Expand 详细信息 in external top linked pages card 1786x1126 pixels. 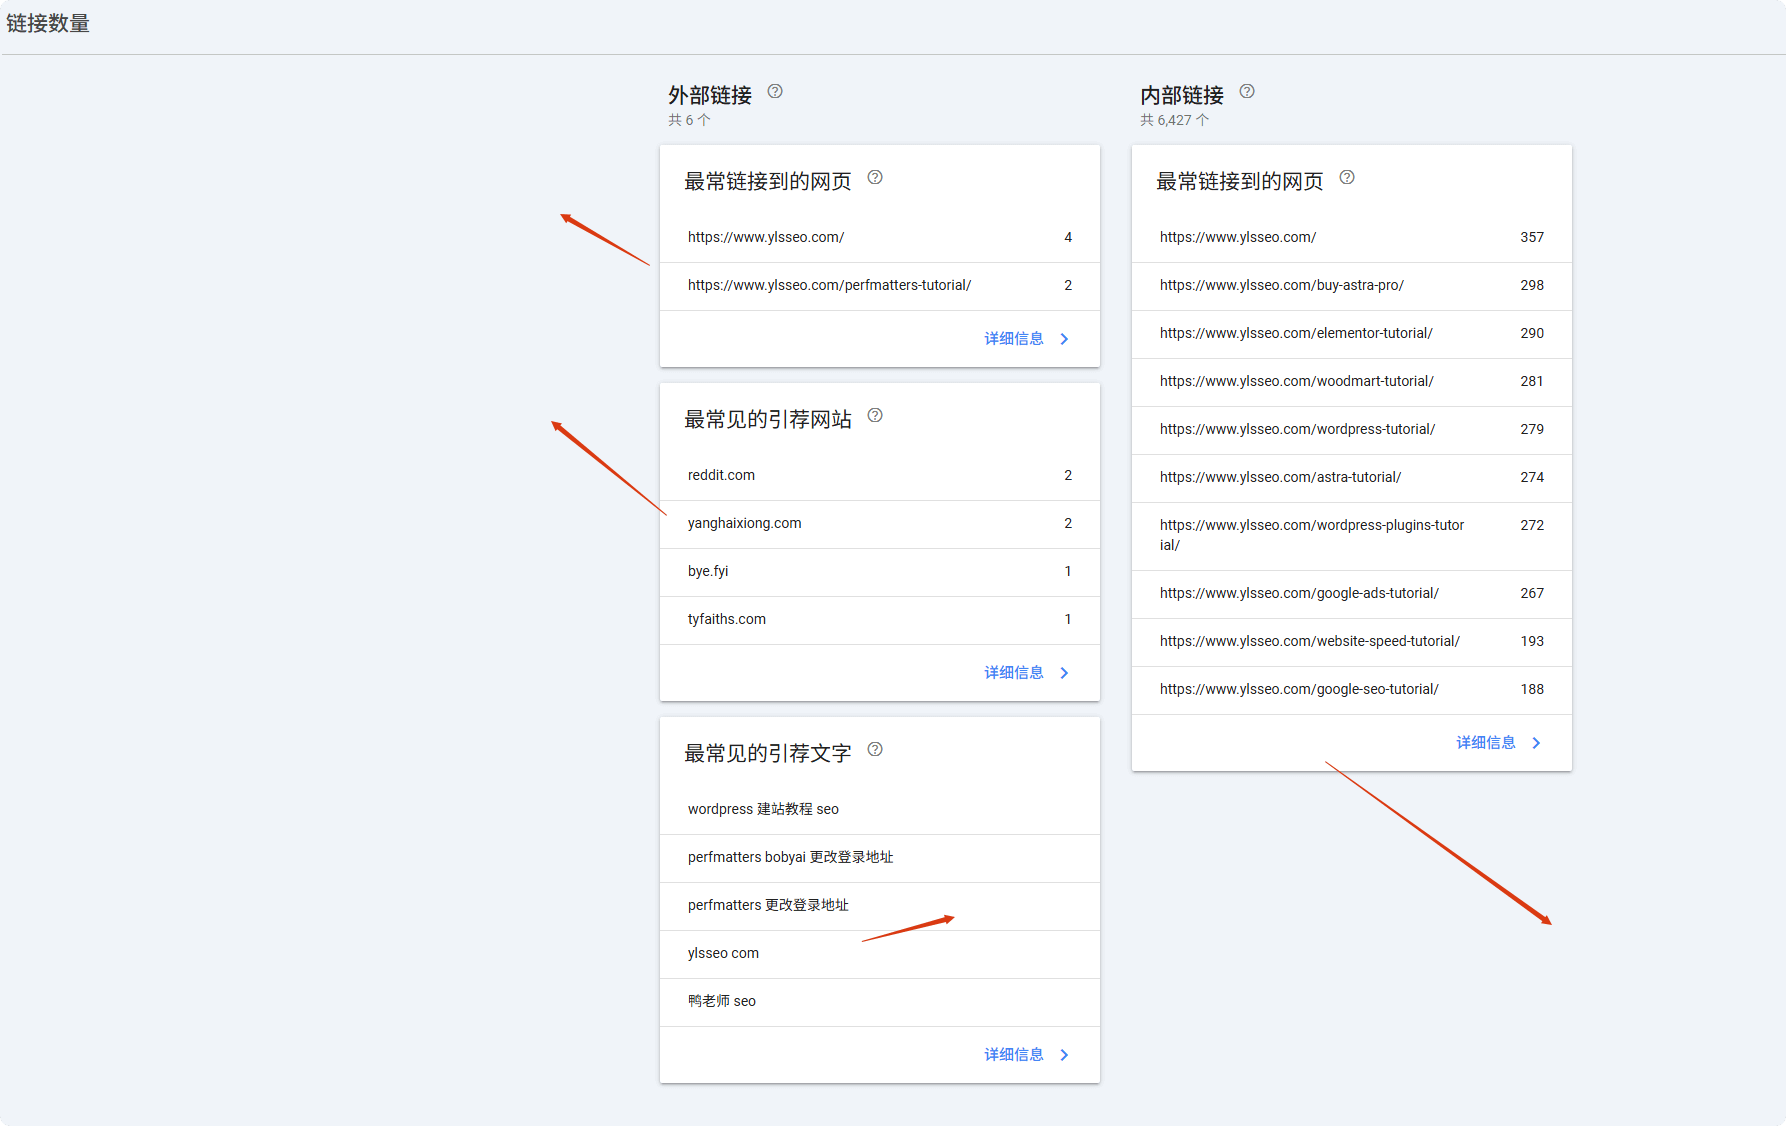point(1026,339)
